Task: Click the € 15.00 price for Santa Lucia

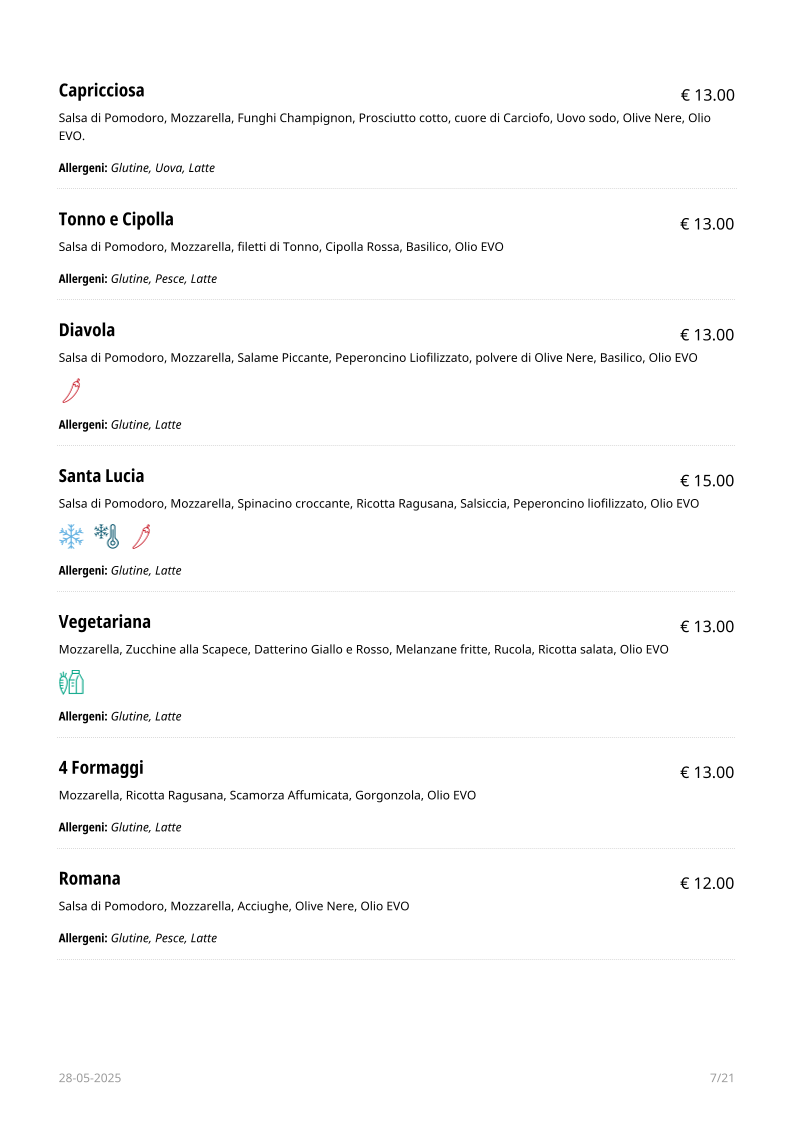Action: [707, 481]
